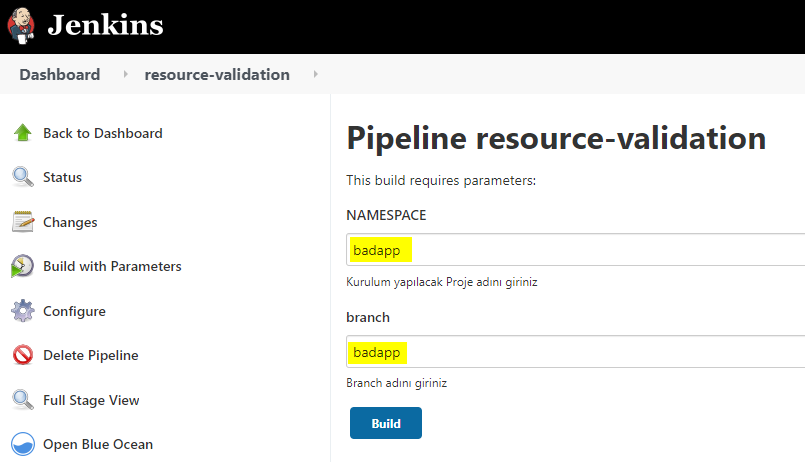Expand the resource-validation breadcrumb arrow

click(315, 75)
